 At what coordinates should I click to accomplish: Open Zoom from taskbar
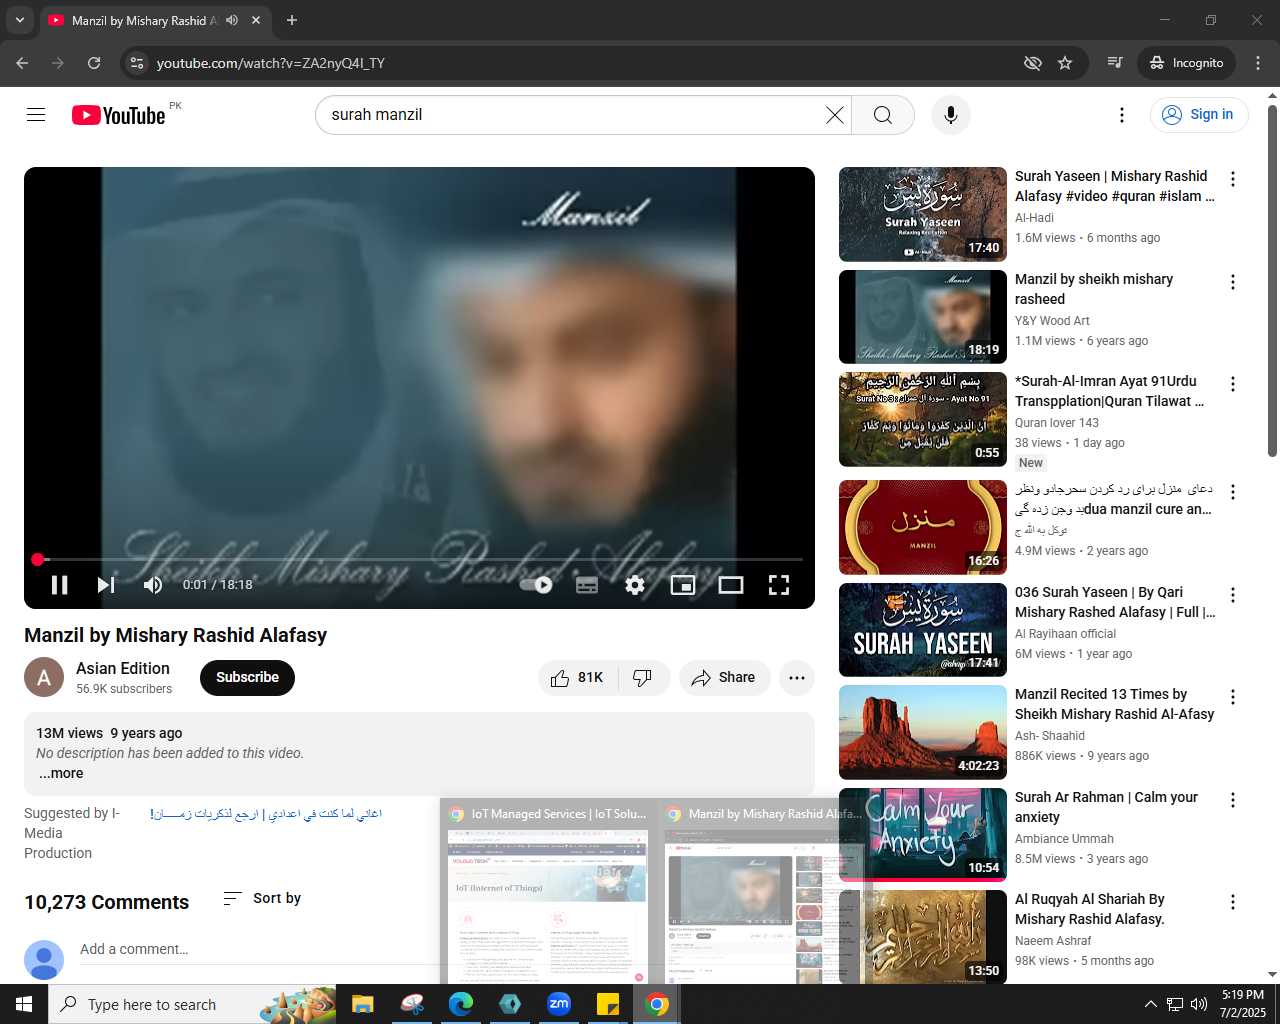559,1004
